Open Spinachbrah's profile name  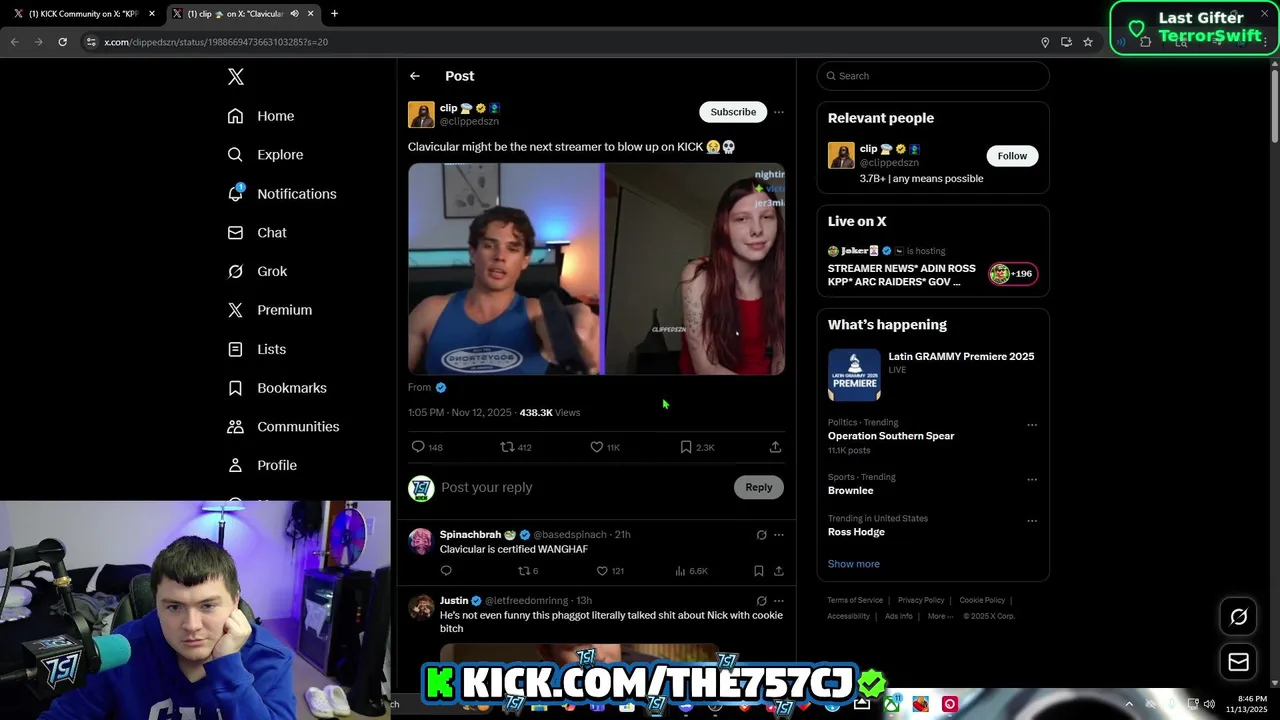pos(470,535)
